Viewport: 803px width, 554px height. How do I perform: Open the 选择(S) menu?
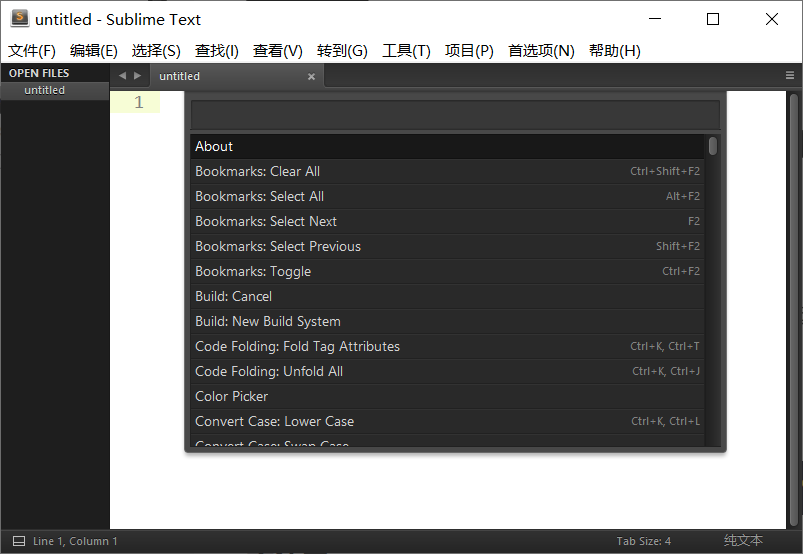[x=156, y=51]
